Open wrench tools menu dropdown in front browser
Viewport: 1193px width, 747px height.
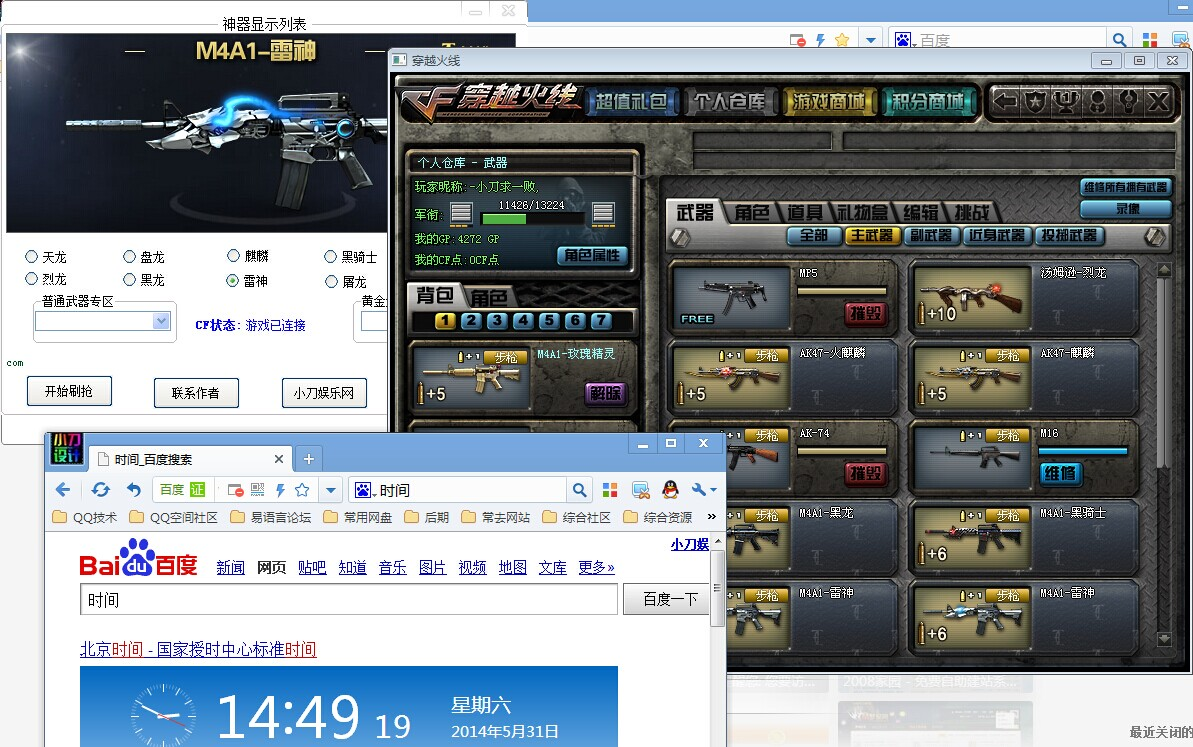point(705,490)
